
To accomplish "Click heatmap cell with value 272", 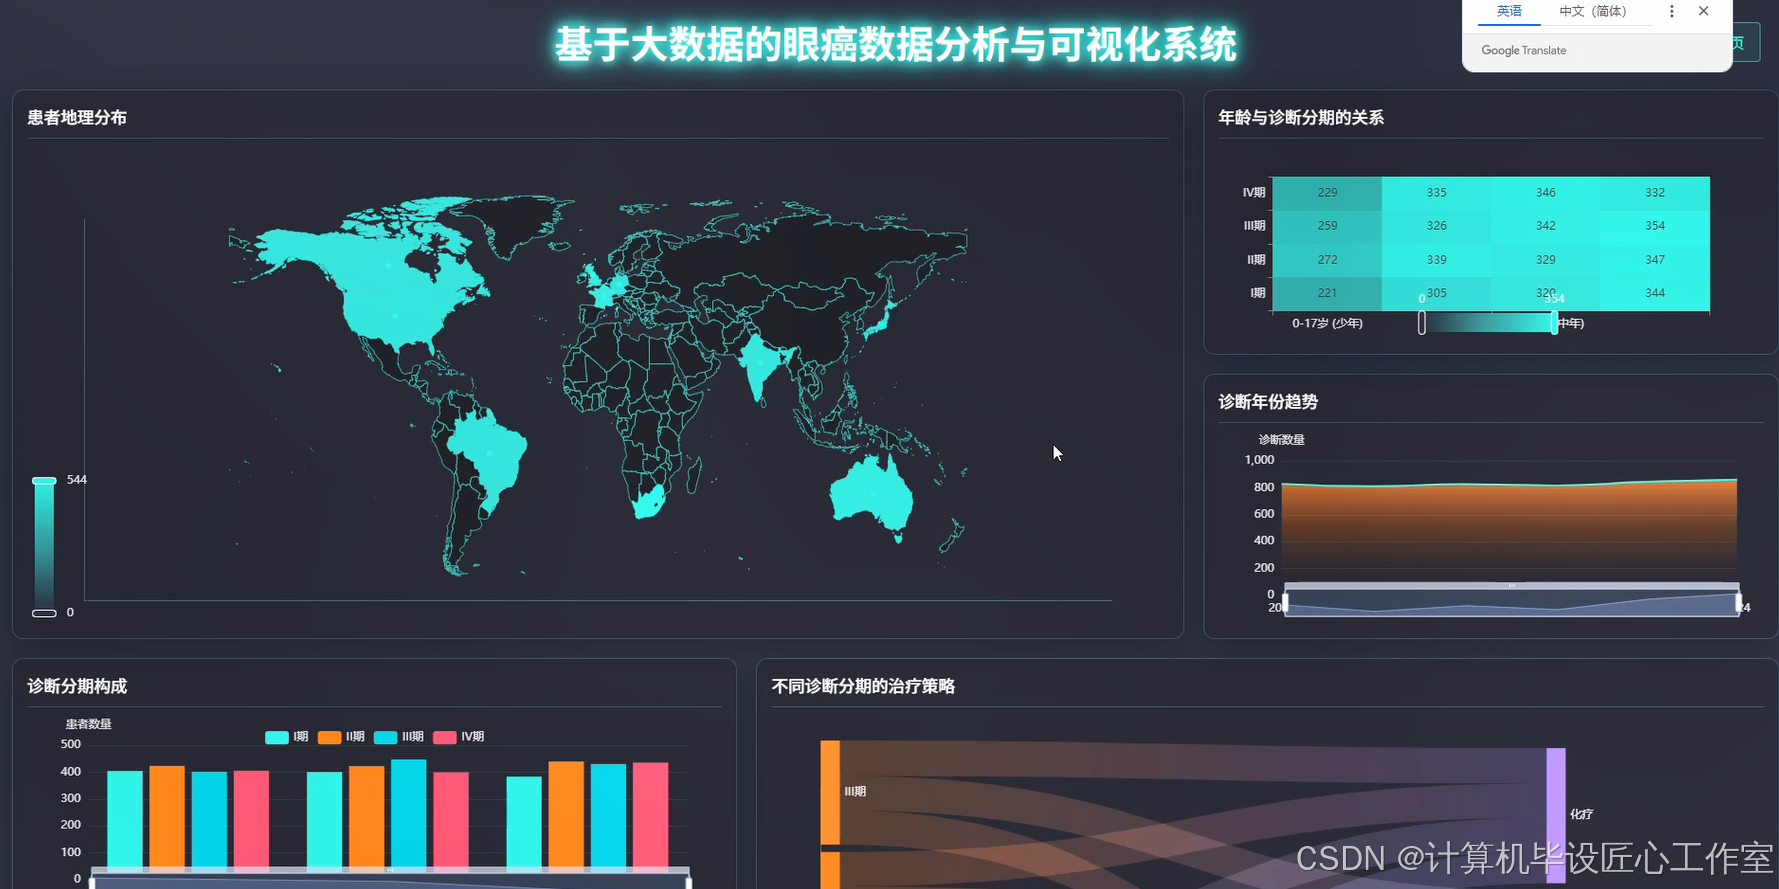I will coord(1327,260).
